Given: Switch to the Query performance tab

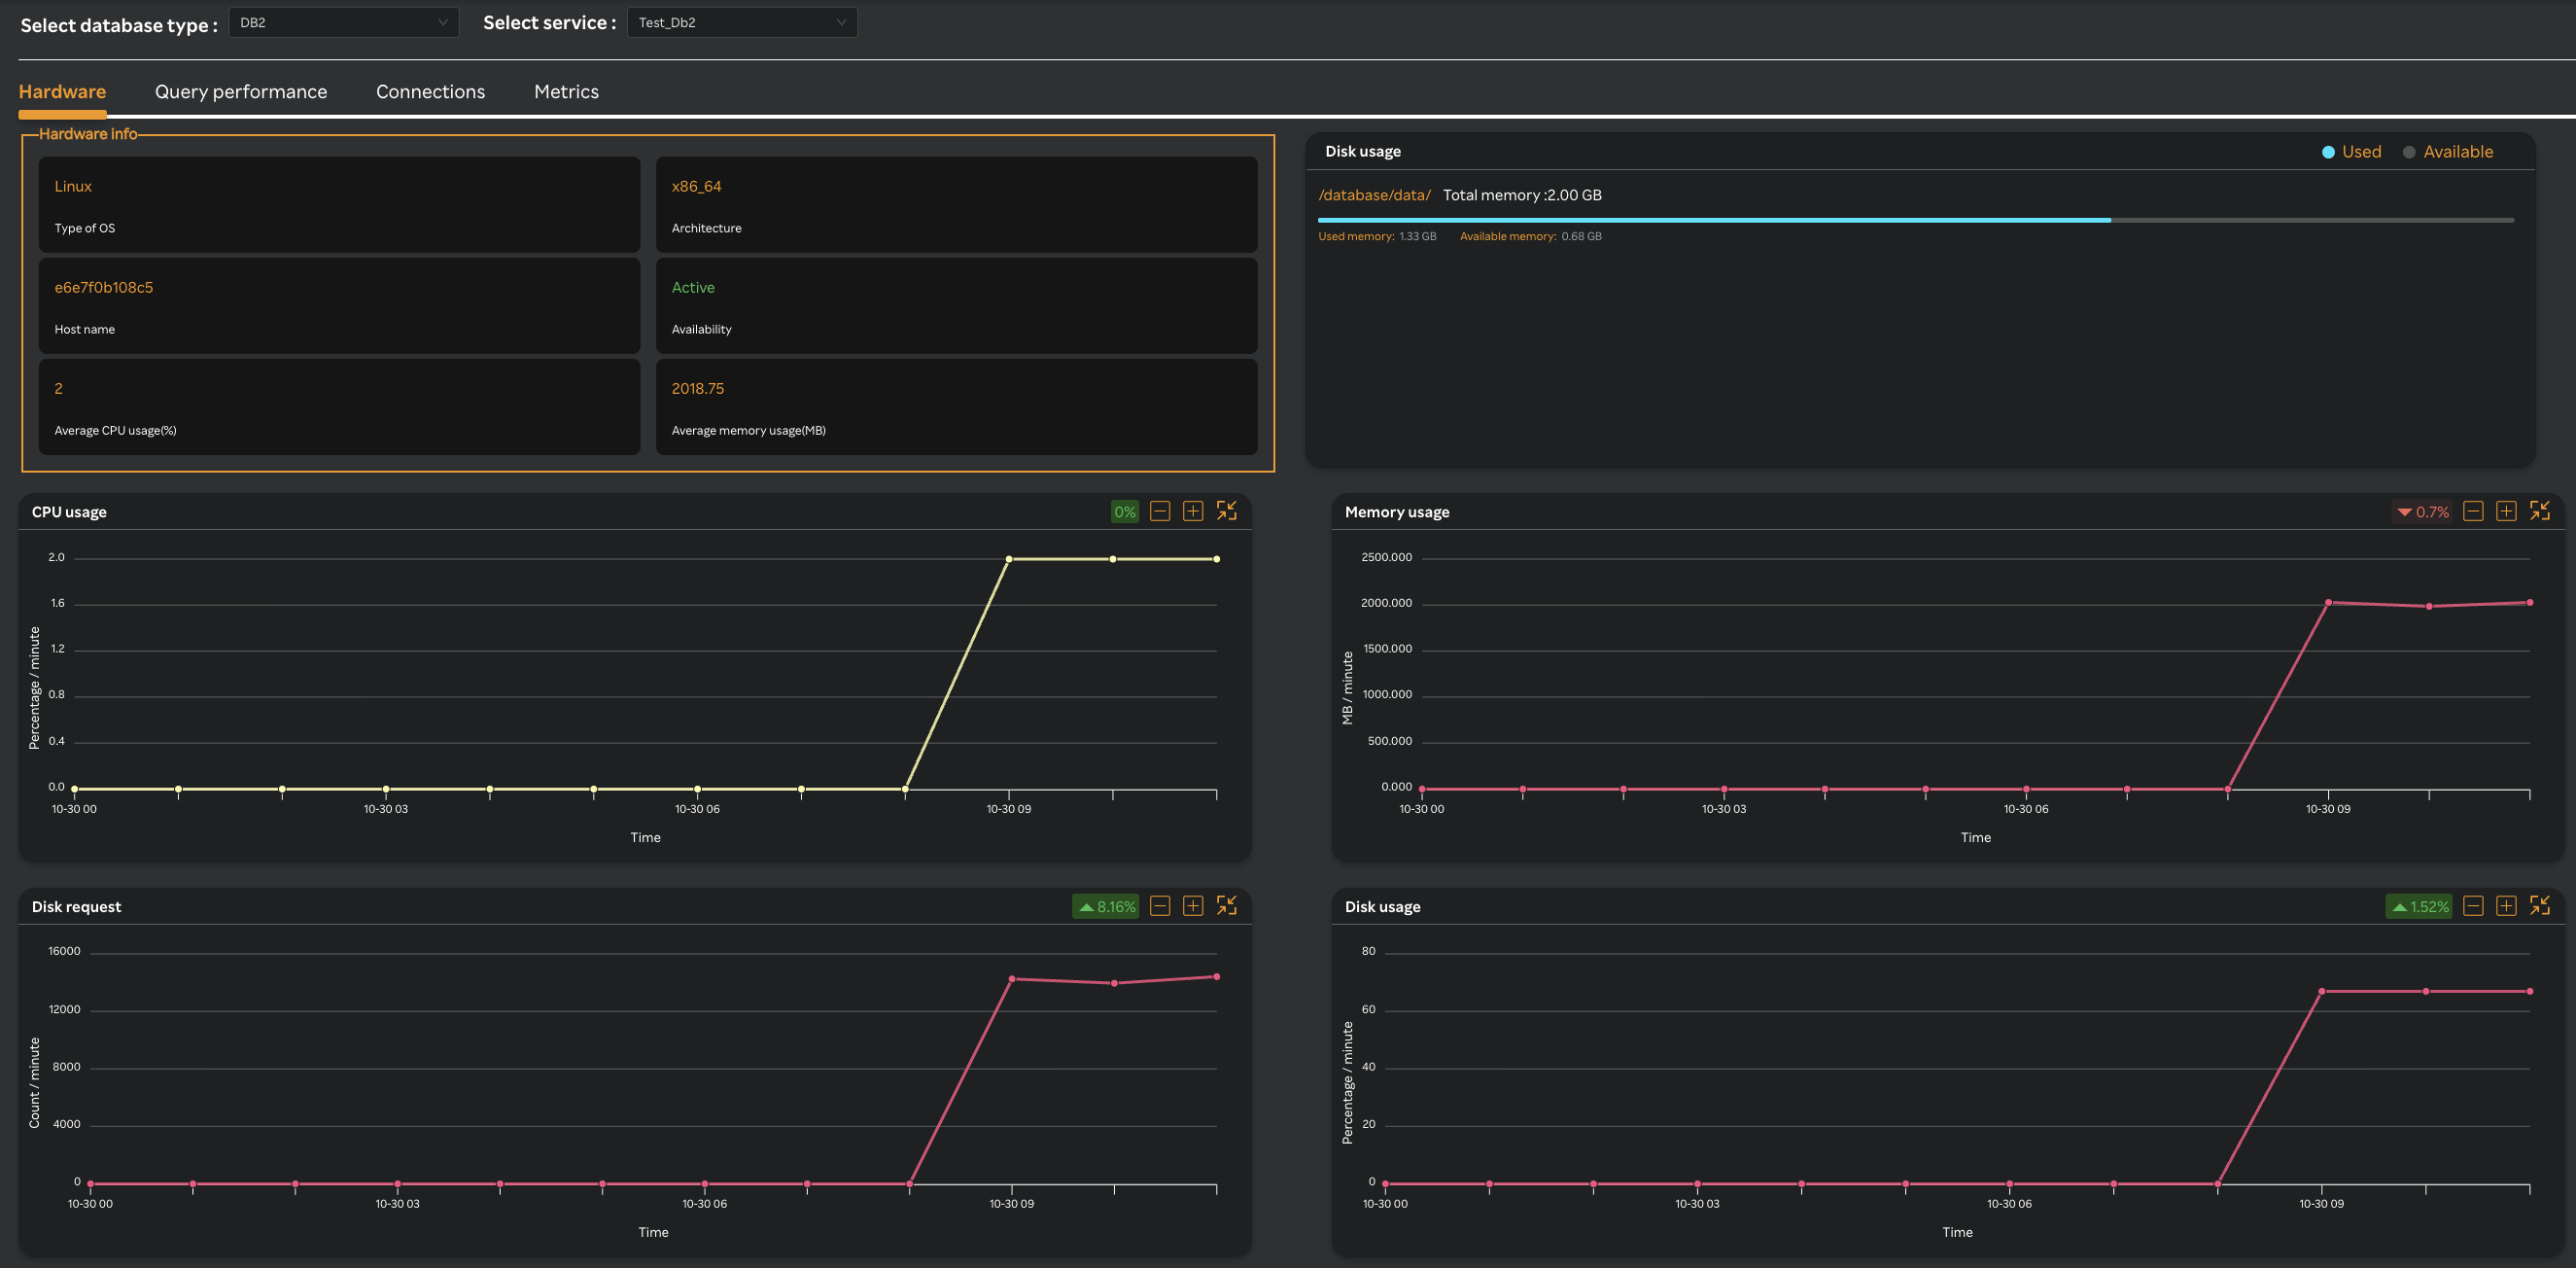Looking at the screenshot, I should click(241, 92).
